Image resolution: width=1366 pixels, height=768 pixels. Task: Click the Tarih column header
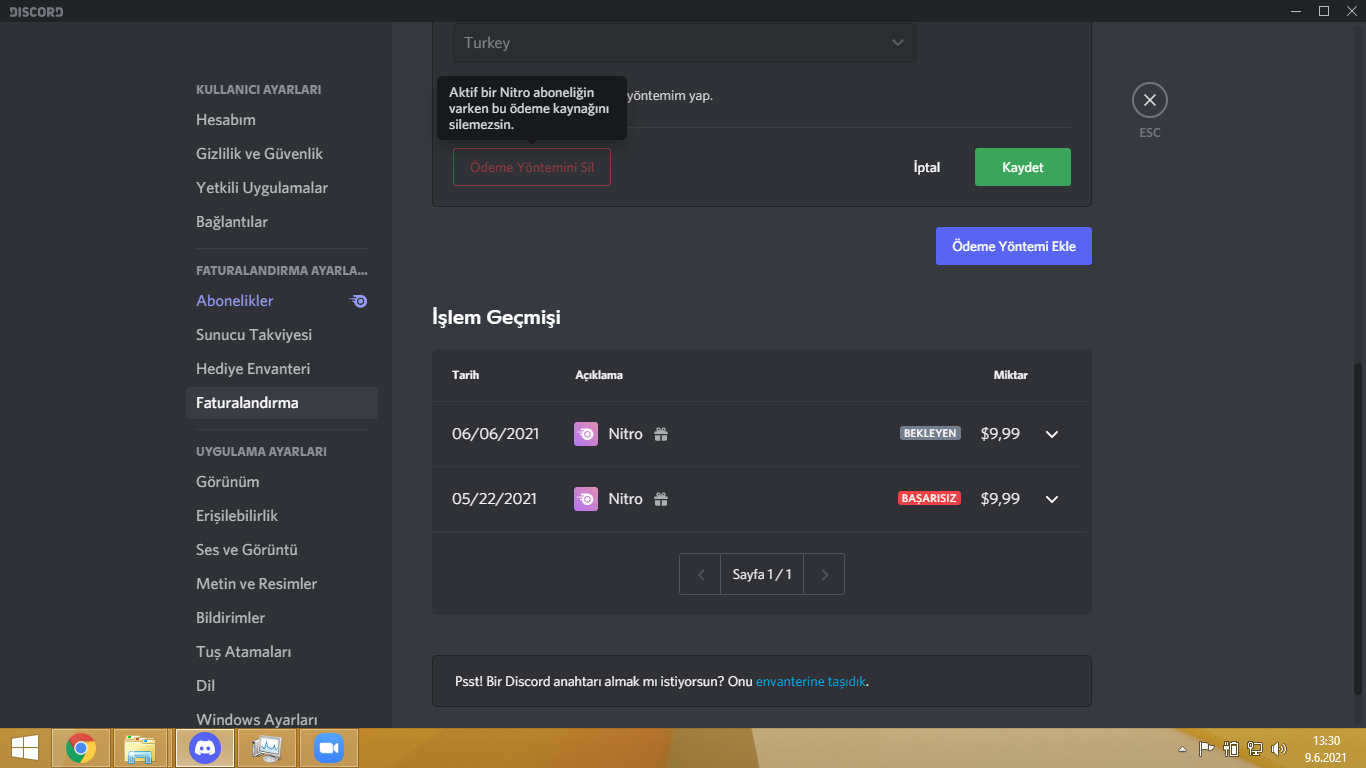[x=466, y=375]
